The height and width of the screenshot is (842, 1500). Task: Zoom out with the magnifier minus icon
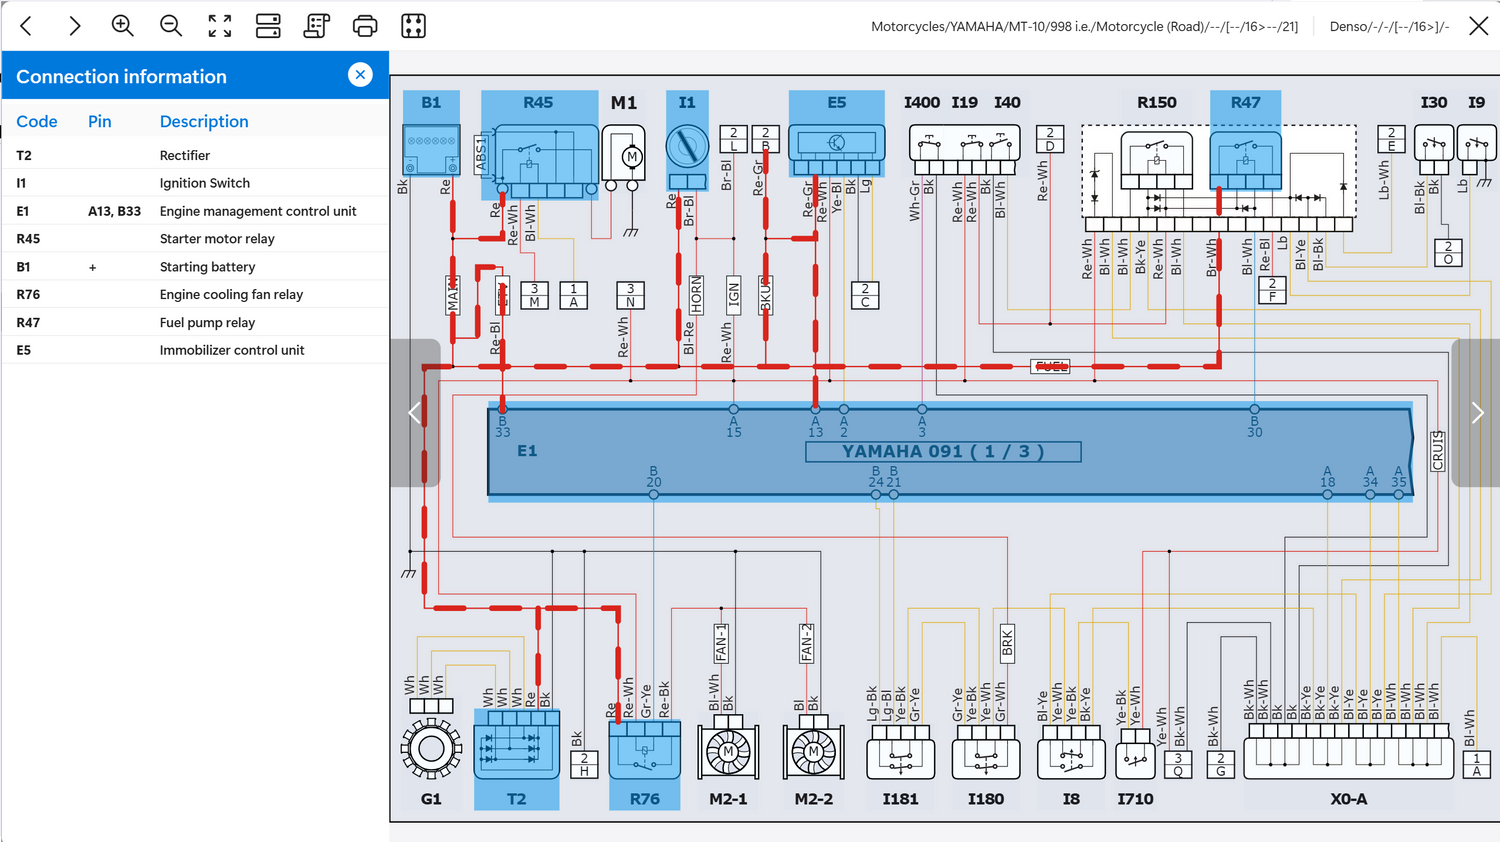(x=171, y=26)
